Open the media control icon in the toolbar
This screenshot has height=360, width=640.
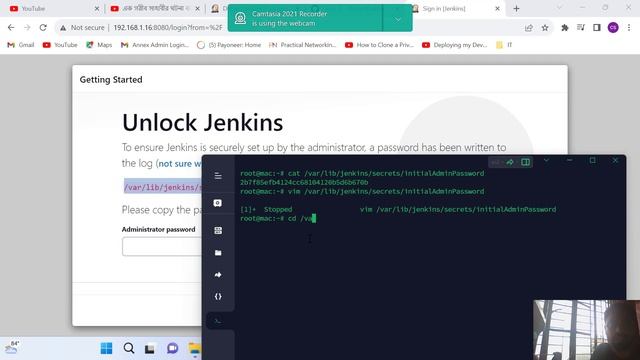click(x=581, y=28)
